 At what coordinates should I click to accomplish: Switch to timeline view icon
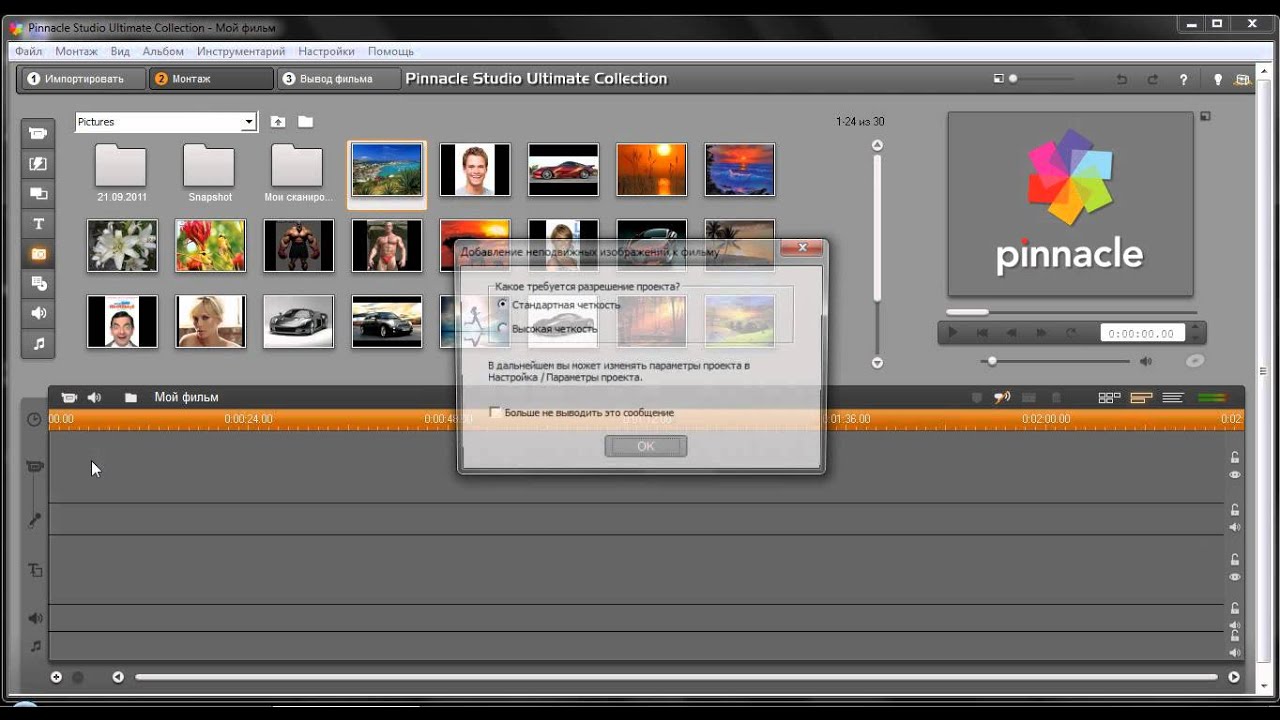(1141, 397)
